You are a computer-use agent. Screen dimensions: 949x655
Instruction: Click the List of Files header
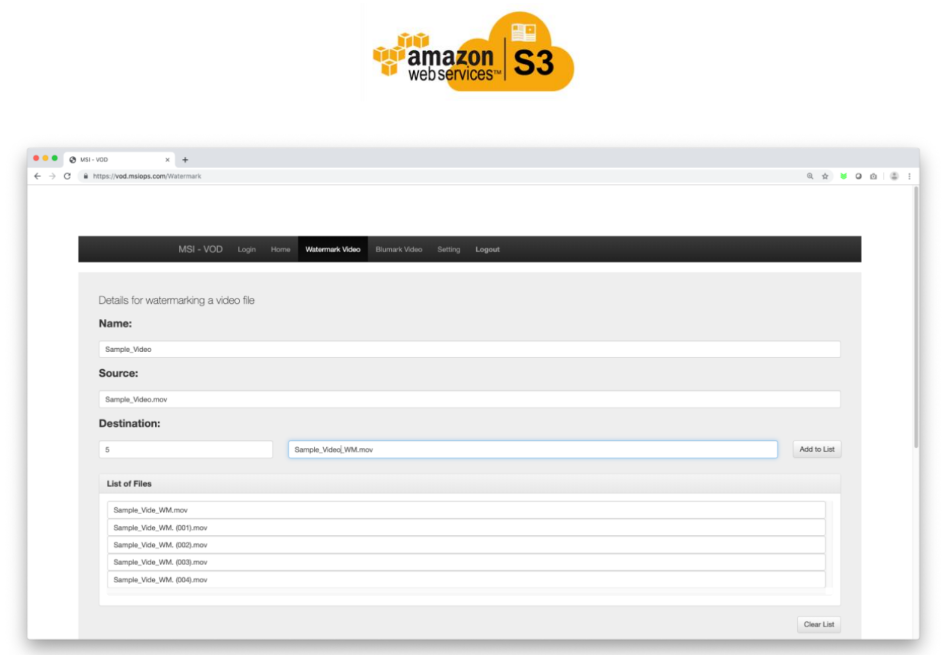[x=470, y=484]
